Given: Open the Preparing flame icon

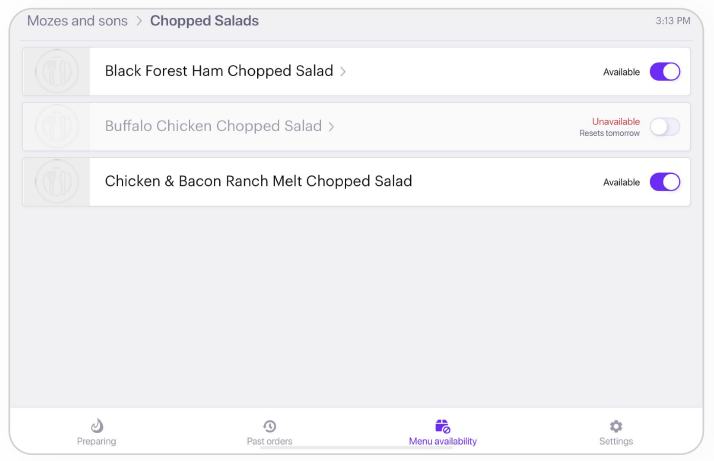Looking at the screenshot, I should tap(97, 426).
